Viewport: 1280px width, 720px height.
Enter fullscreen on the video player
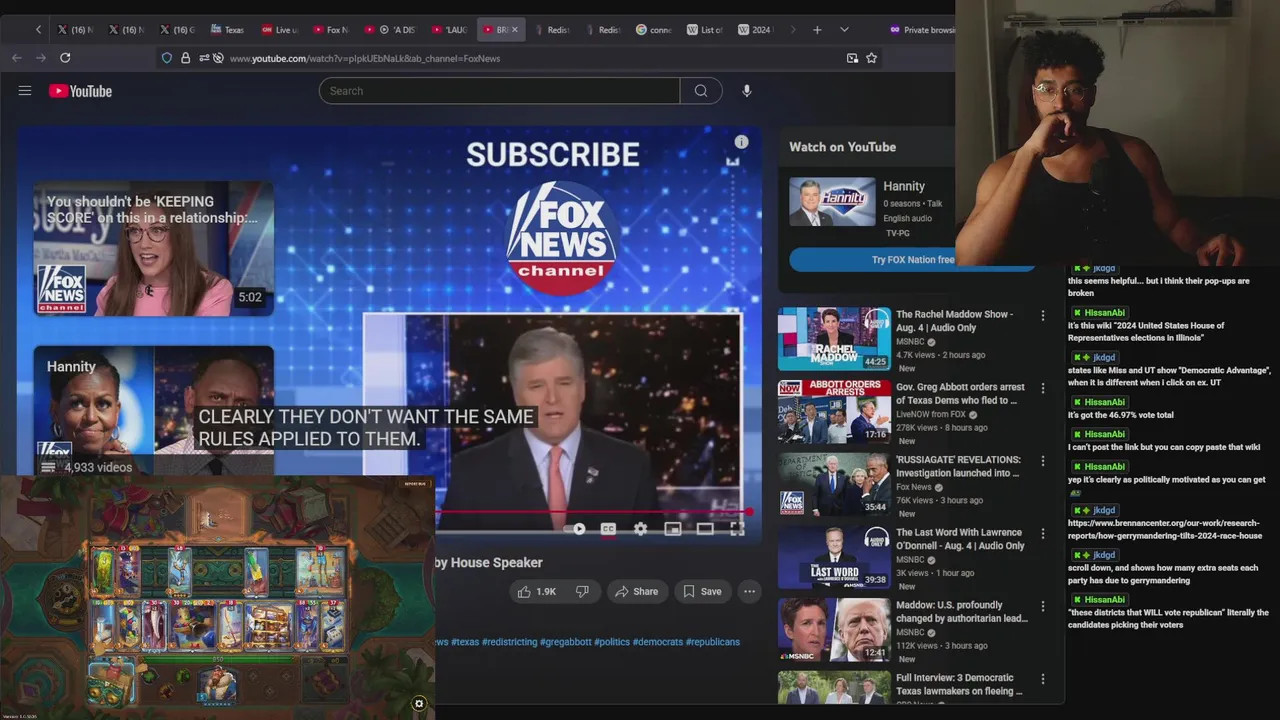[737, 529]
